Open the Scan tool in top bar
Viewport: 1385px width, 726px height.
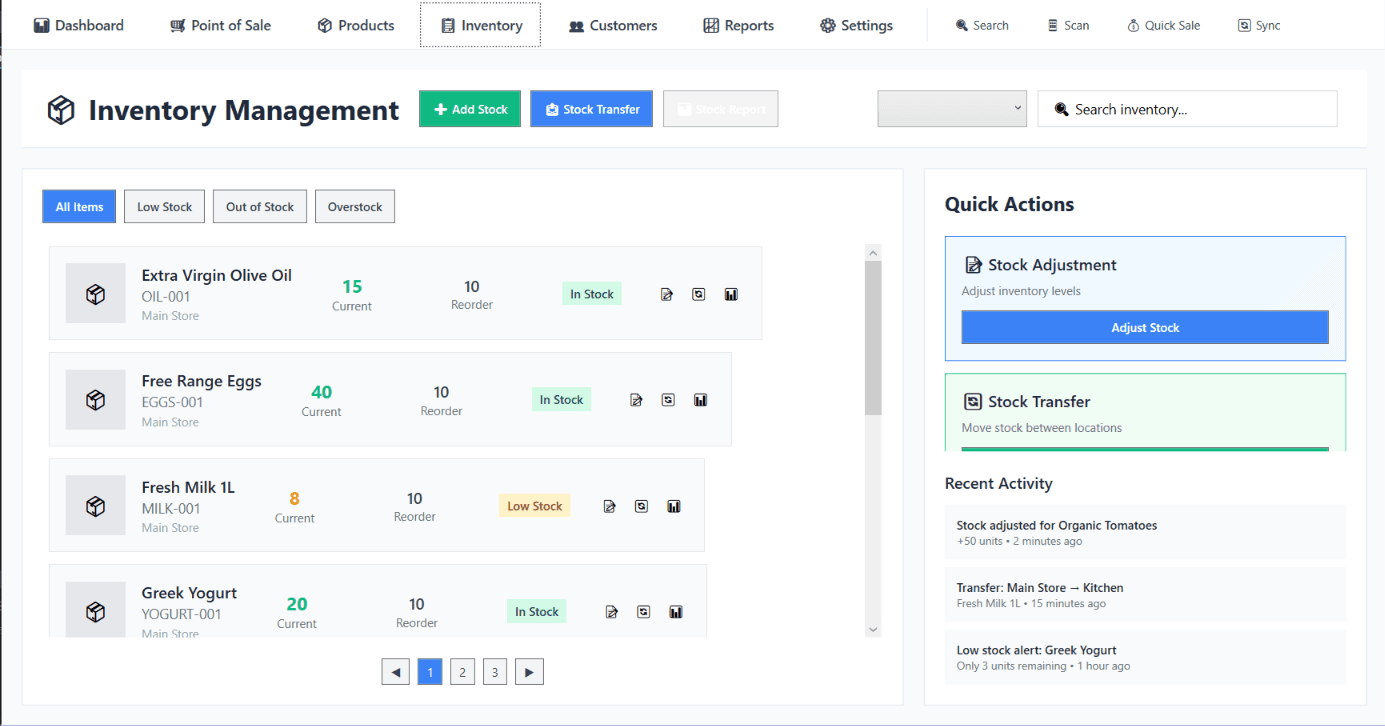(1068, 25)
